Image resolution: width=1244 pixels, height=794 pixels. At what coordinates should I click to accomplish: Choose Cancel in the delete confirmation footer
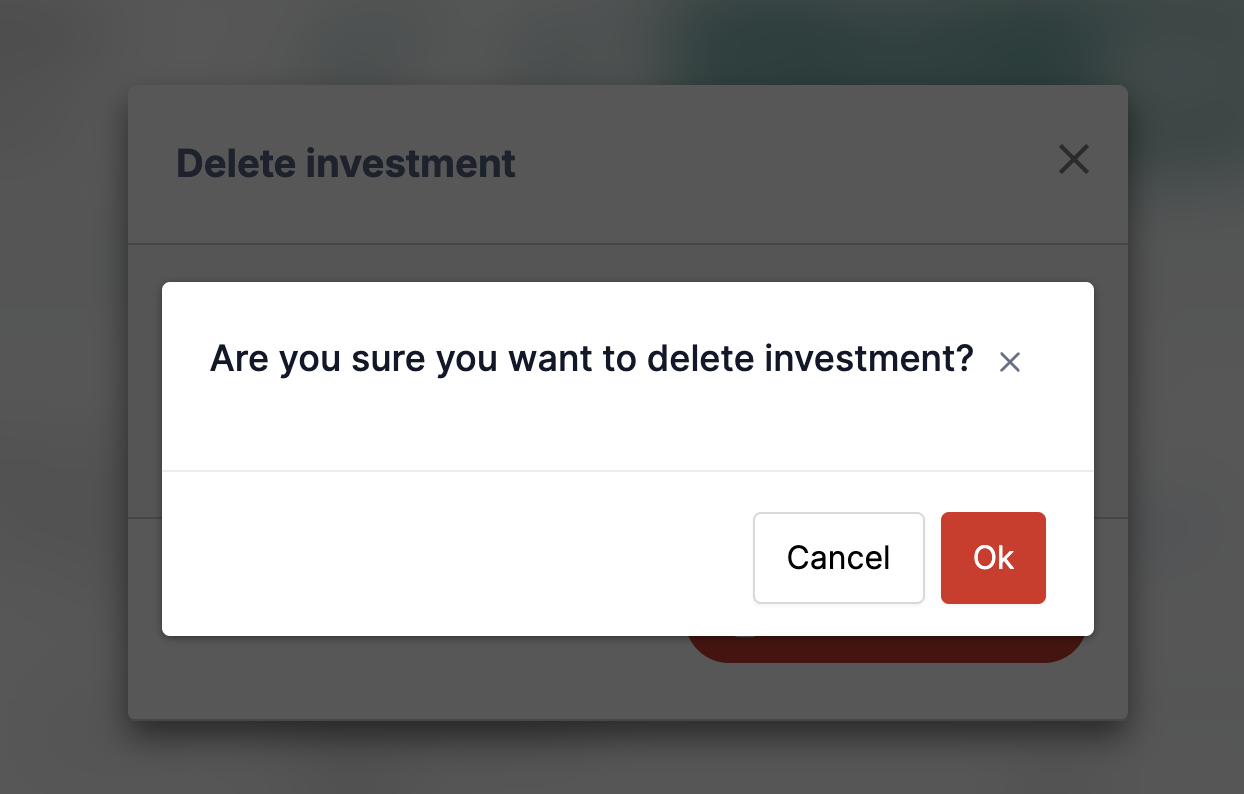coord(838,558)
